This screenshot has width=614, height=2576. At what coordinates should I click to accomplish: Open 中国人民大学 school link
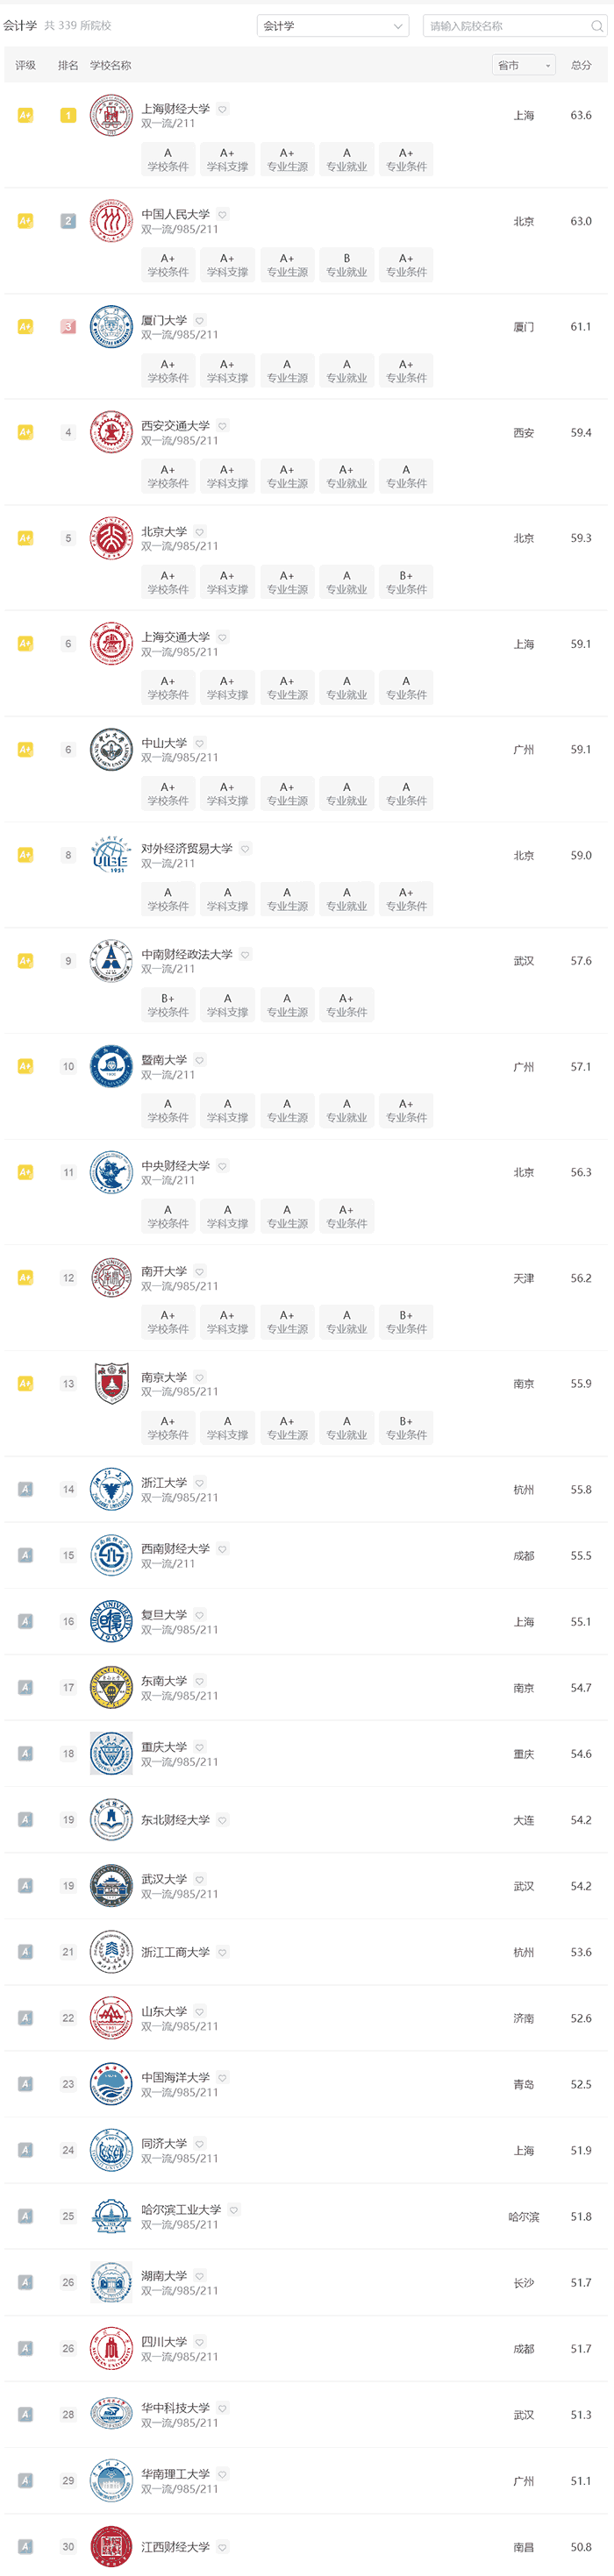[x=175, y=214]
